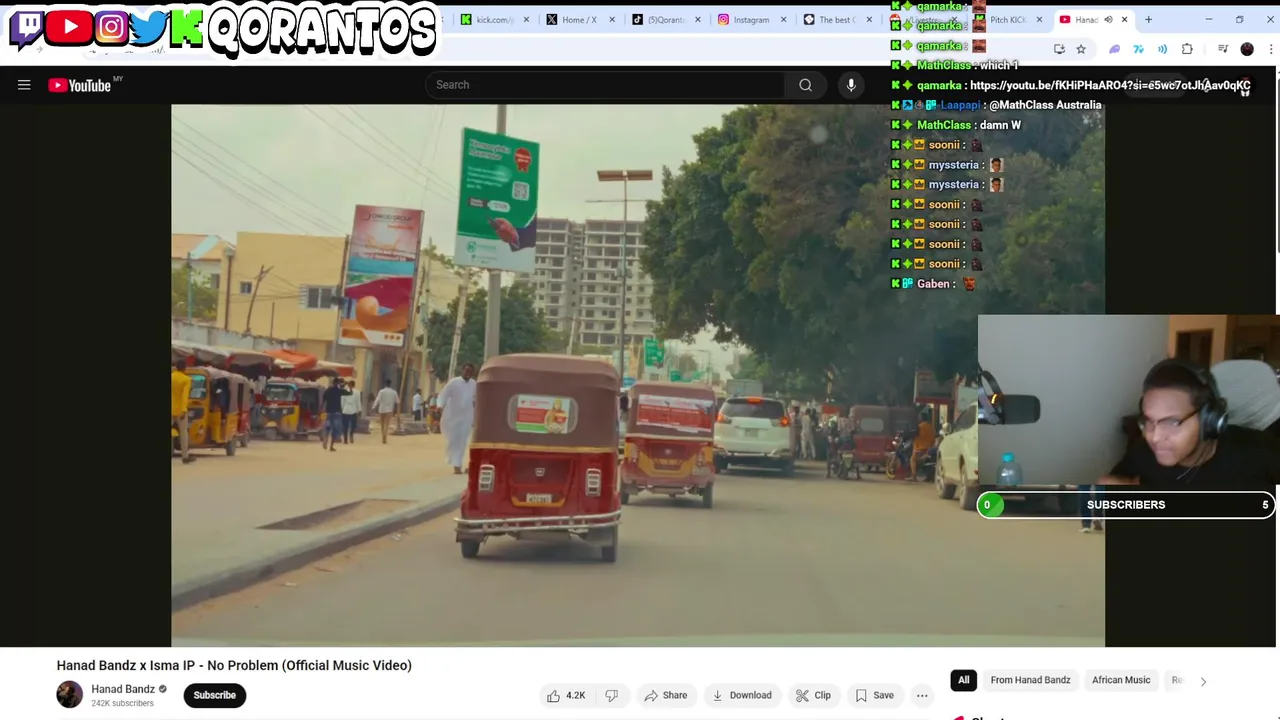The image size is (1280, 720).
Task: Click the YouTube search magnifier button
Action: point(805,85)
